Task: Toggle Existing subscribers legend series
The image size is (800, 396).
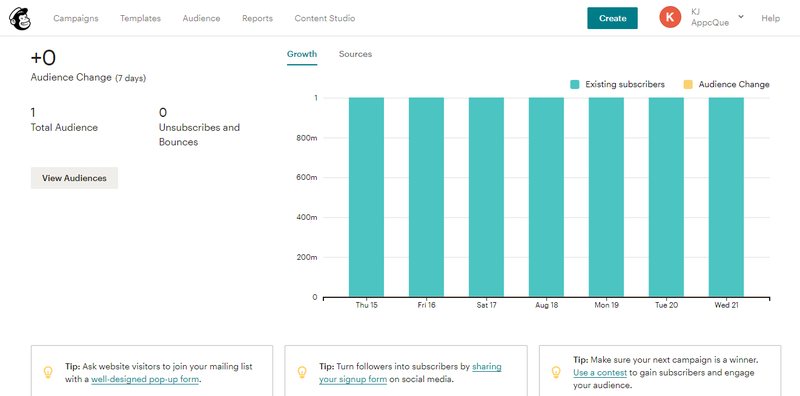Action: (617, 85)
